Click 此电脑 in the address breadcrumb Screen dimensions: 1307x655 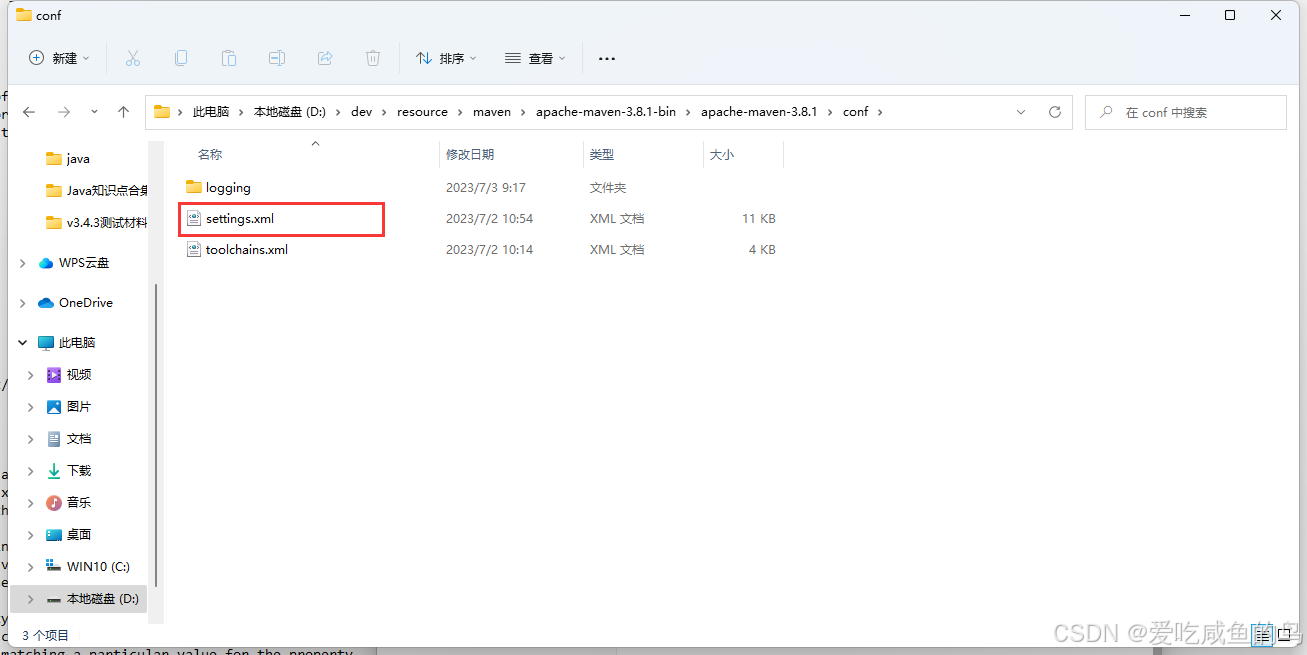210,112
